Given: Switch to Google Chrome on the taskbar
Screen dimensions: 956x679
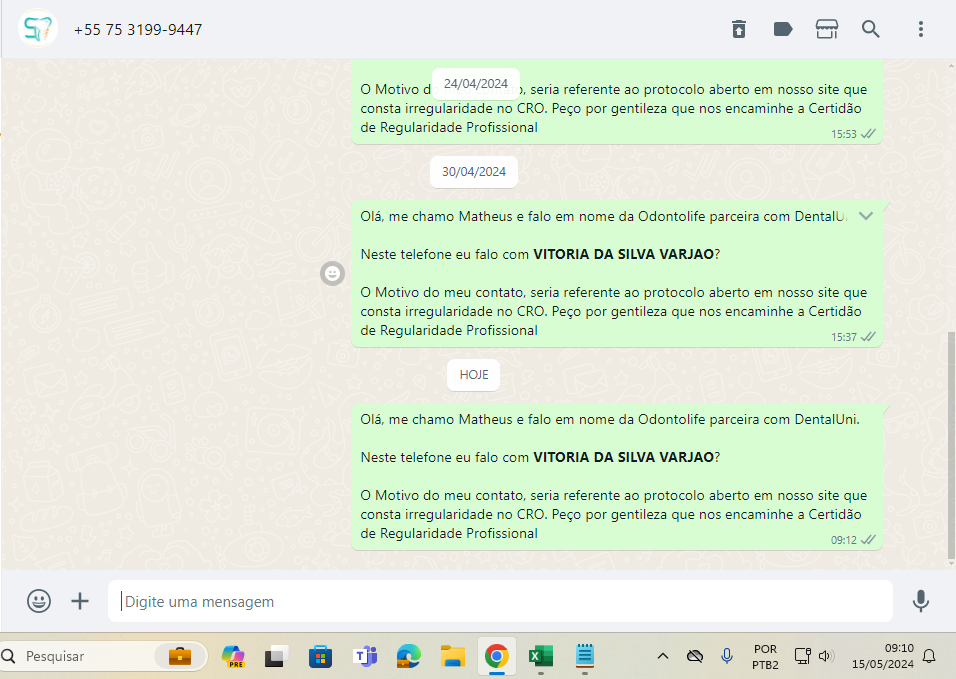Looking at the screenshot, I should [x=497, y=656].
